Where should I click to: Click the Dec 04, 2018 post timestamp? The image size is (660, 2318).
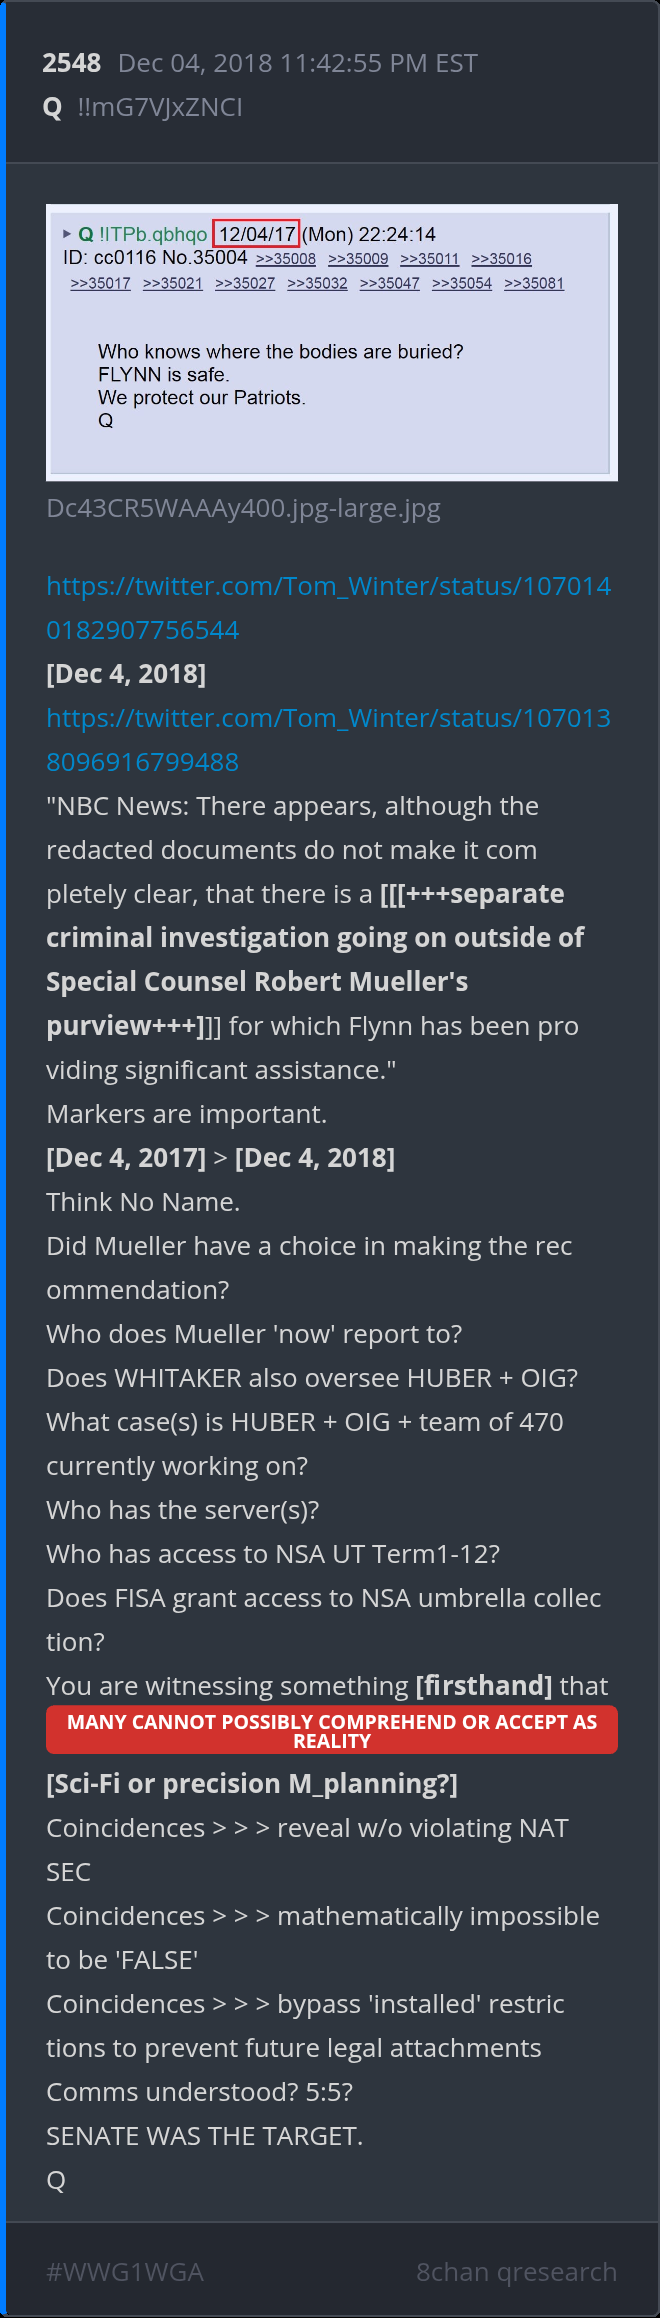click(297, 63)
